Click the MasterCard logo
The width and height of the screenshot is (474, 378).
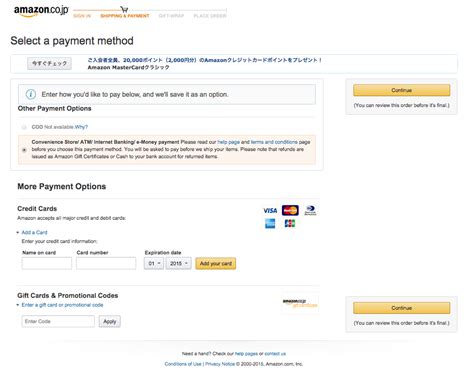(x=290, y=210)
